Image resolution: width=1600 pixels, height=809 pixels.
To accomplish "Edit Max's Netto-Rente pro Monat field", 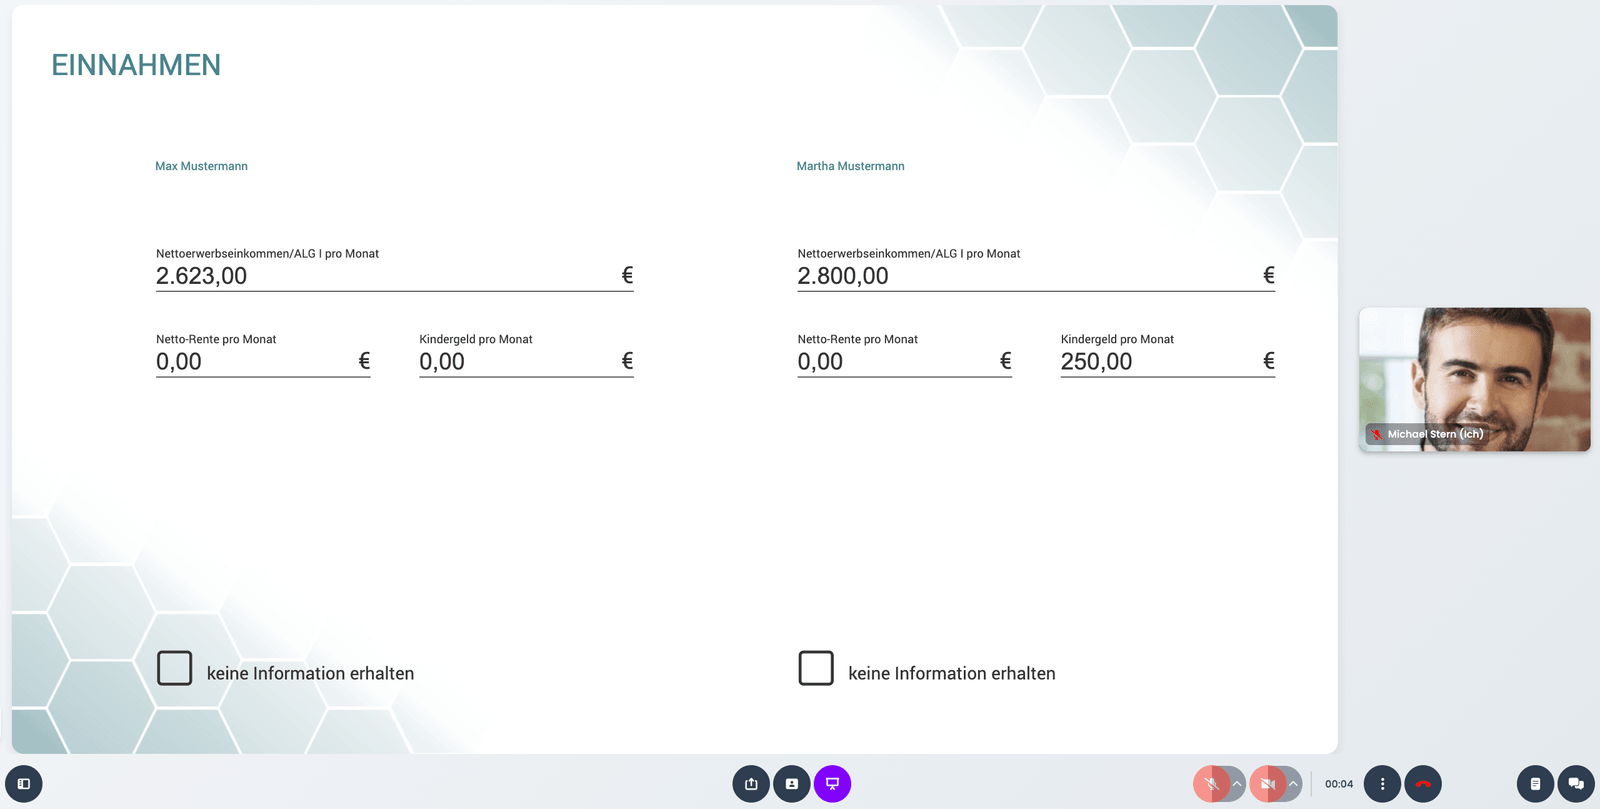I will click(263, 362).
